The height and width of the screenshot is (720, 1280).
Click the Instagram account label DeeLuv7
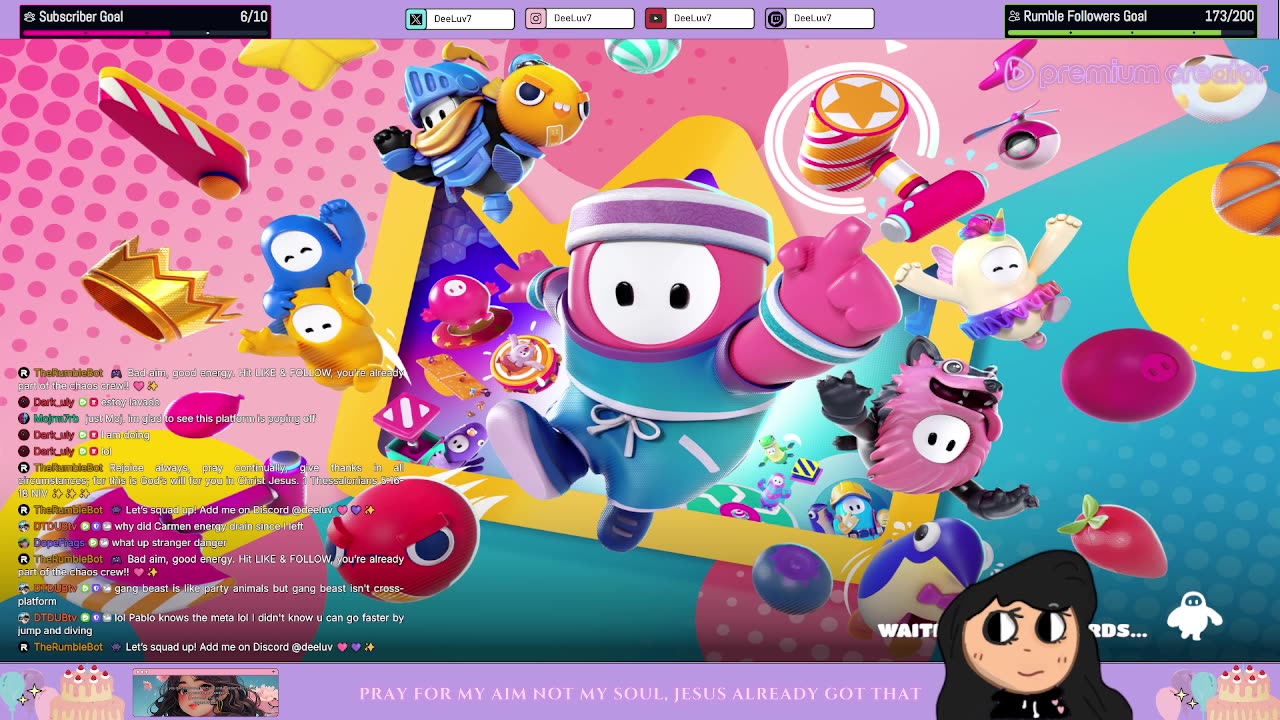click(x=573, y=18)
